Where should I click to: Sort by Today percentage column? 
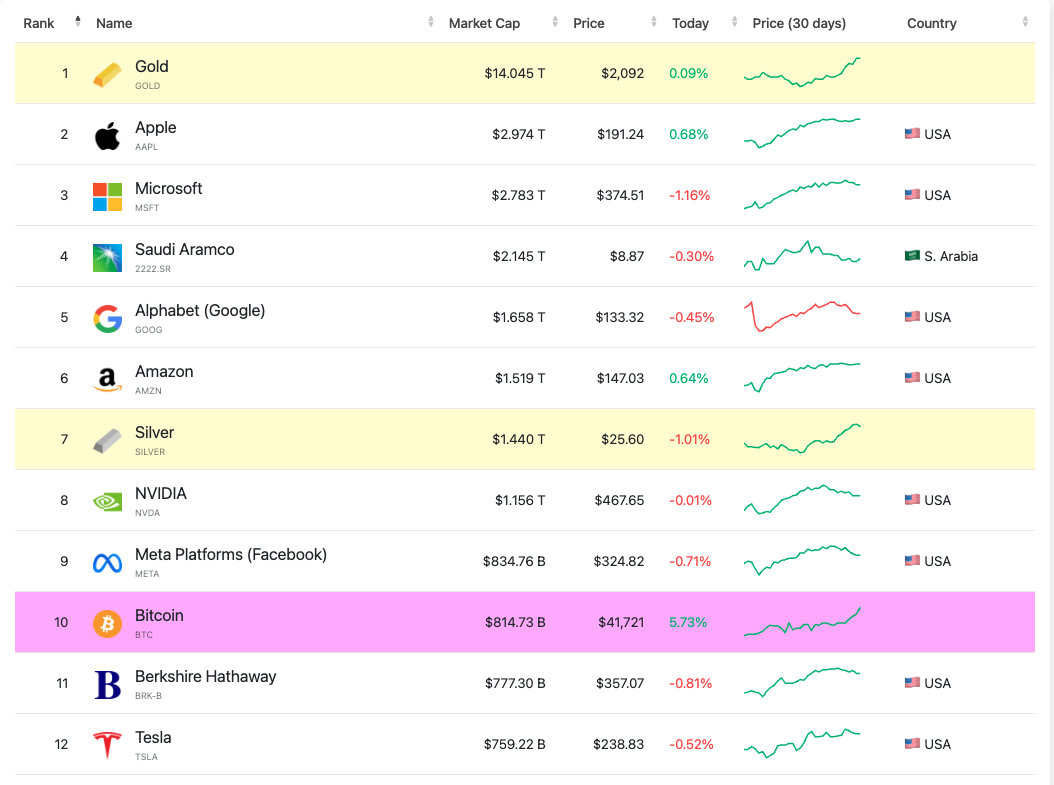[x=690, y=23]
